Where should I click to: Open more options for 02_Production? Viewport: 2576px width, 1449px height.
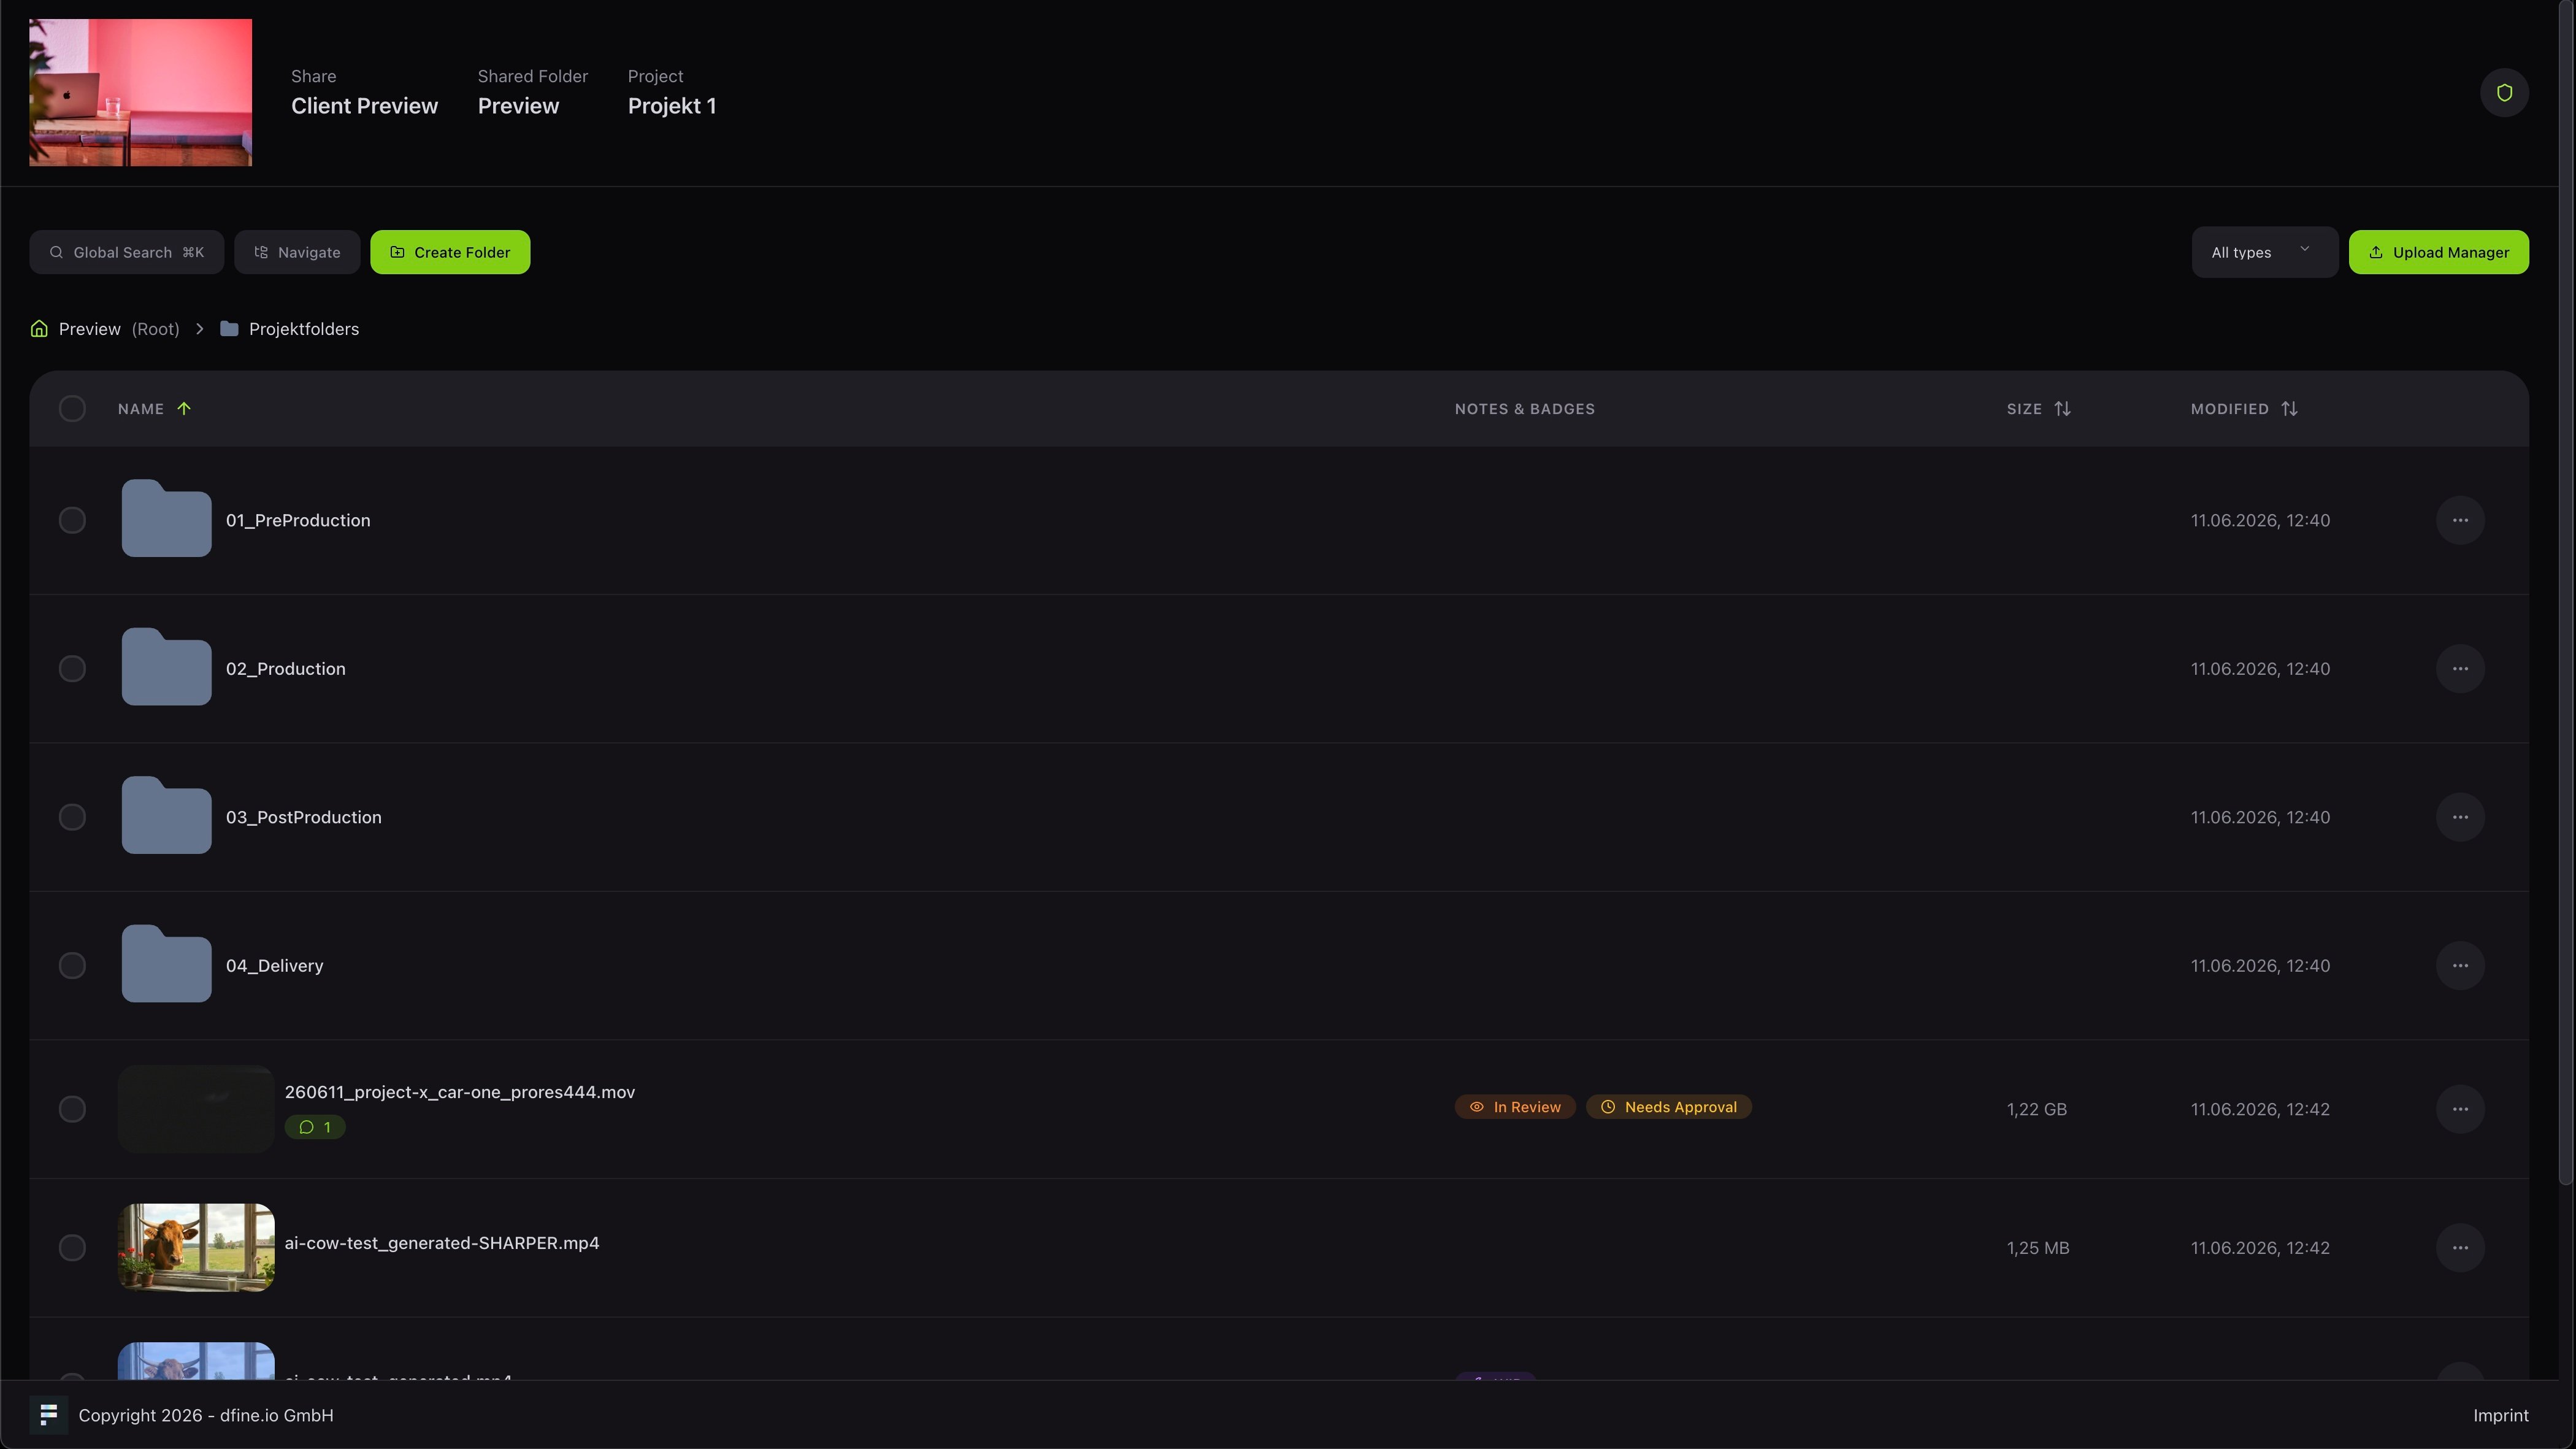(2460, 669)
